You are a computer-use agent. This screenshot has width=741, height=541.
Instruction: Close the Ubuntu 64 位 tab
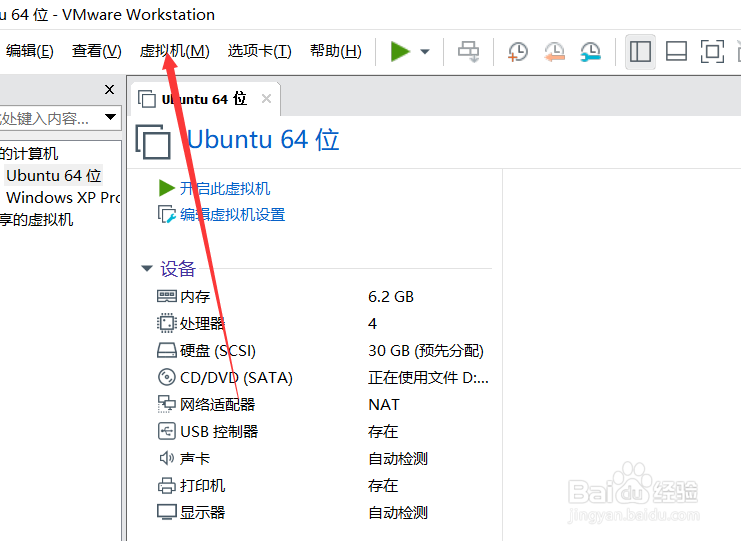tap(267, 99)
